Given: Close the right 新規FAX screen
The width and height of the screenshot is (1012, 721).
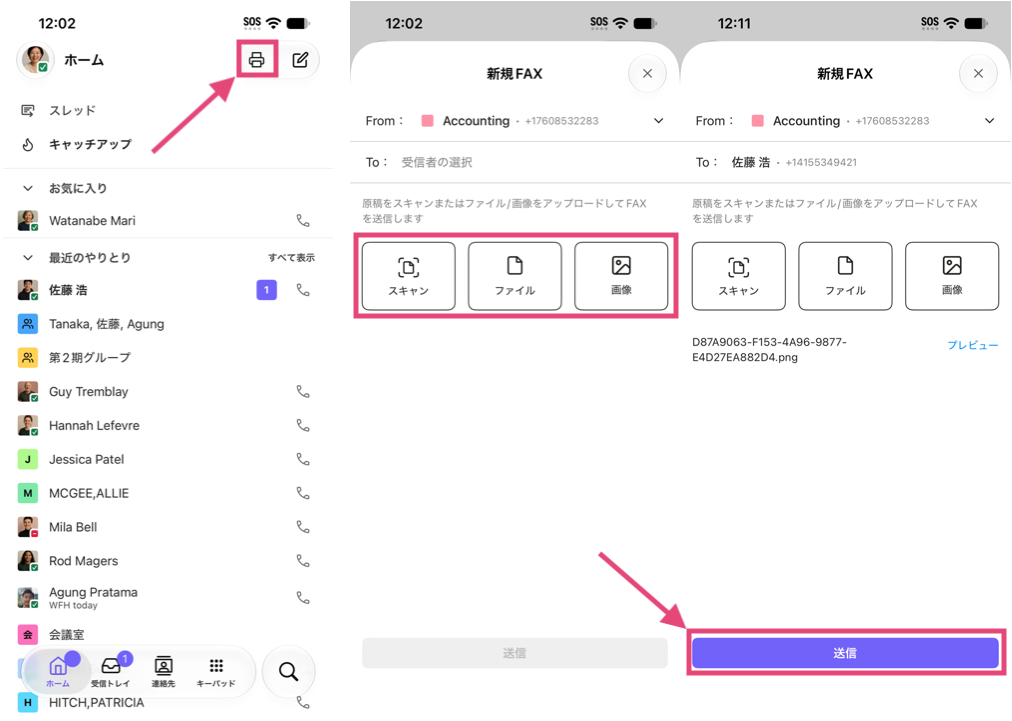Looking at the screenshot, I should coord(978,74).
